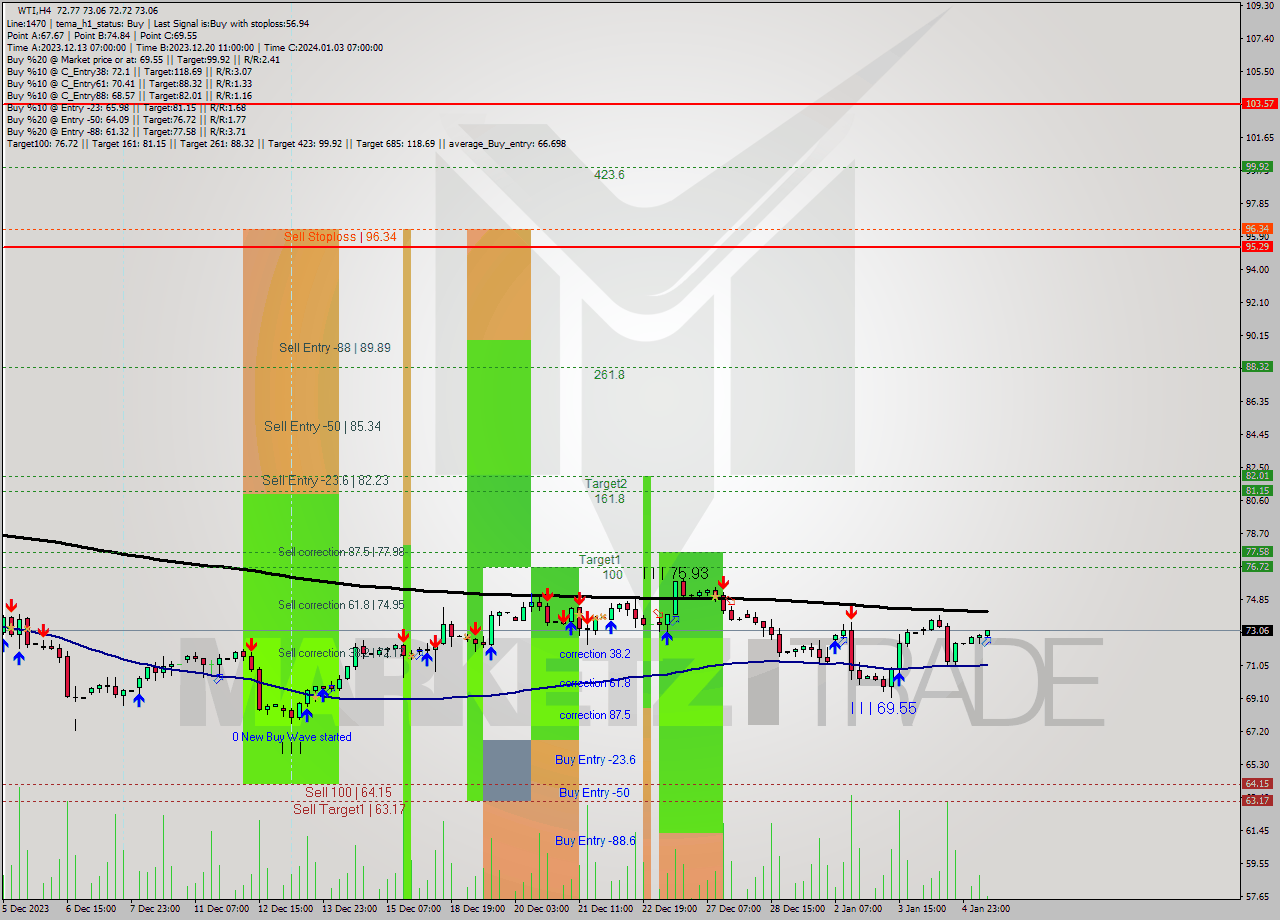Select the 'Sell Entry -88 | 89.89' label
The width and height of the screenshot is (1280, 920).
coord(335,348)
